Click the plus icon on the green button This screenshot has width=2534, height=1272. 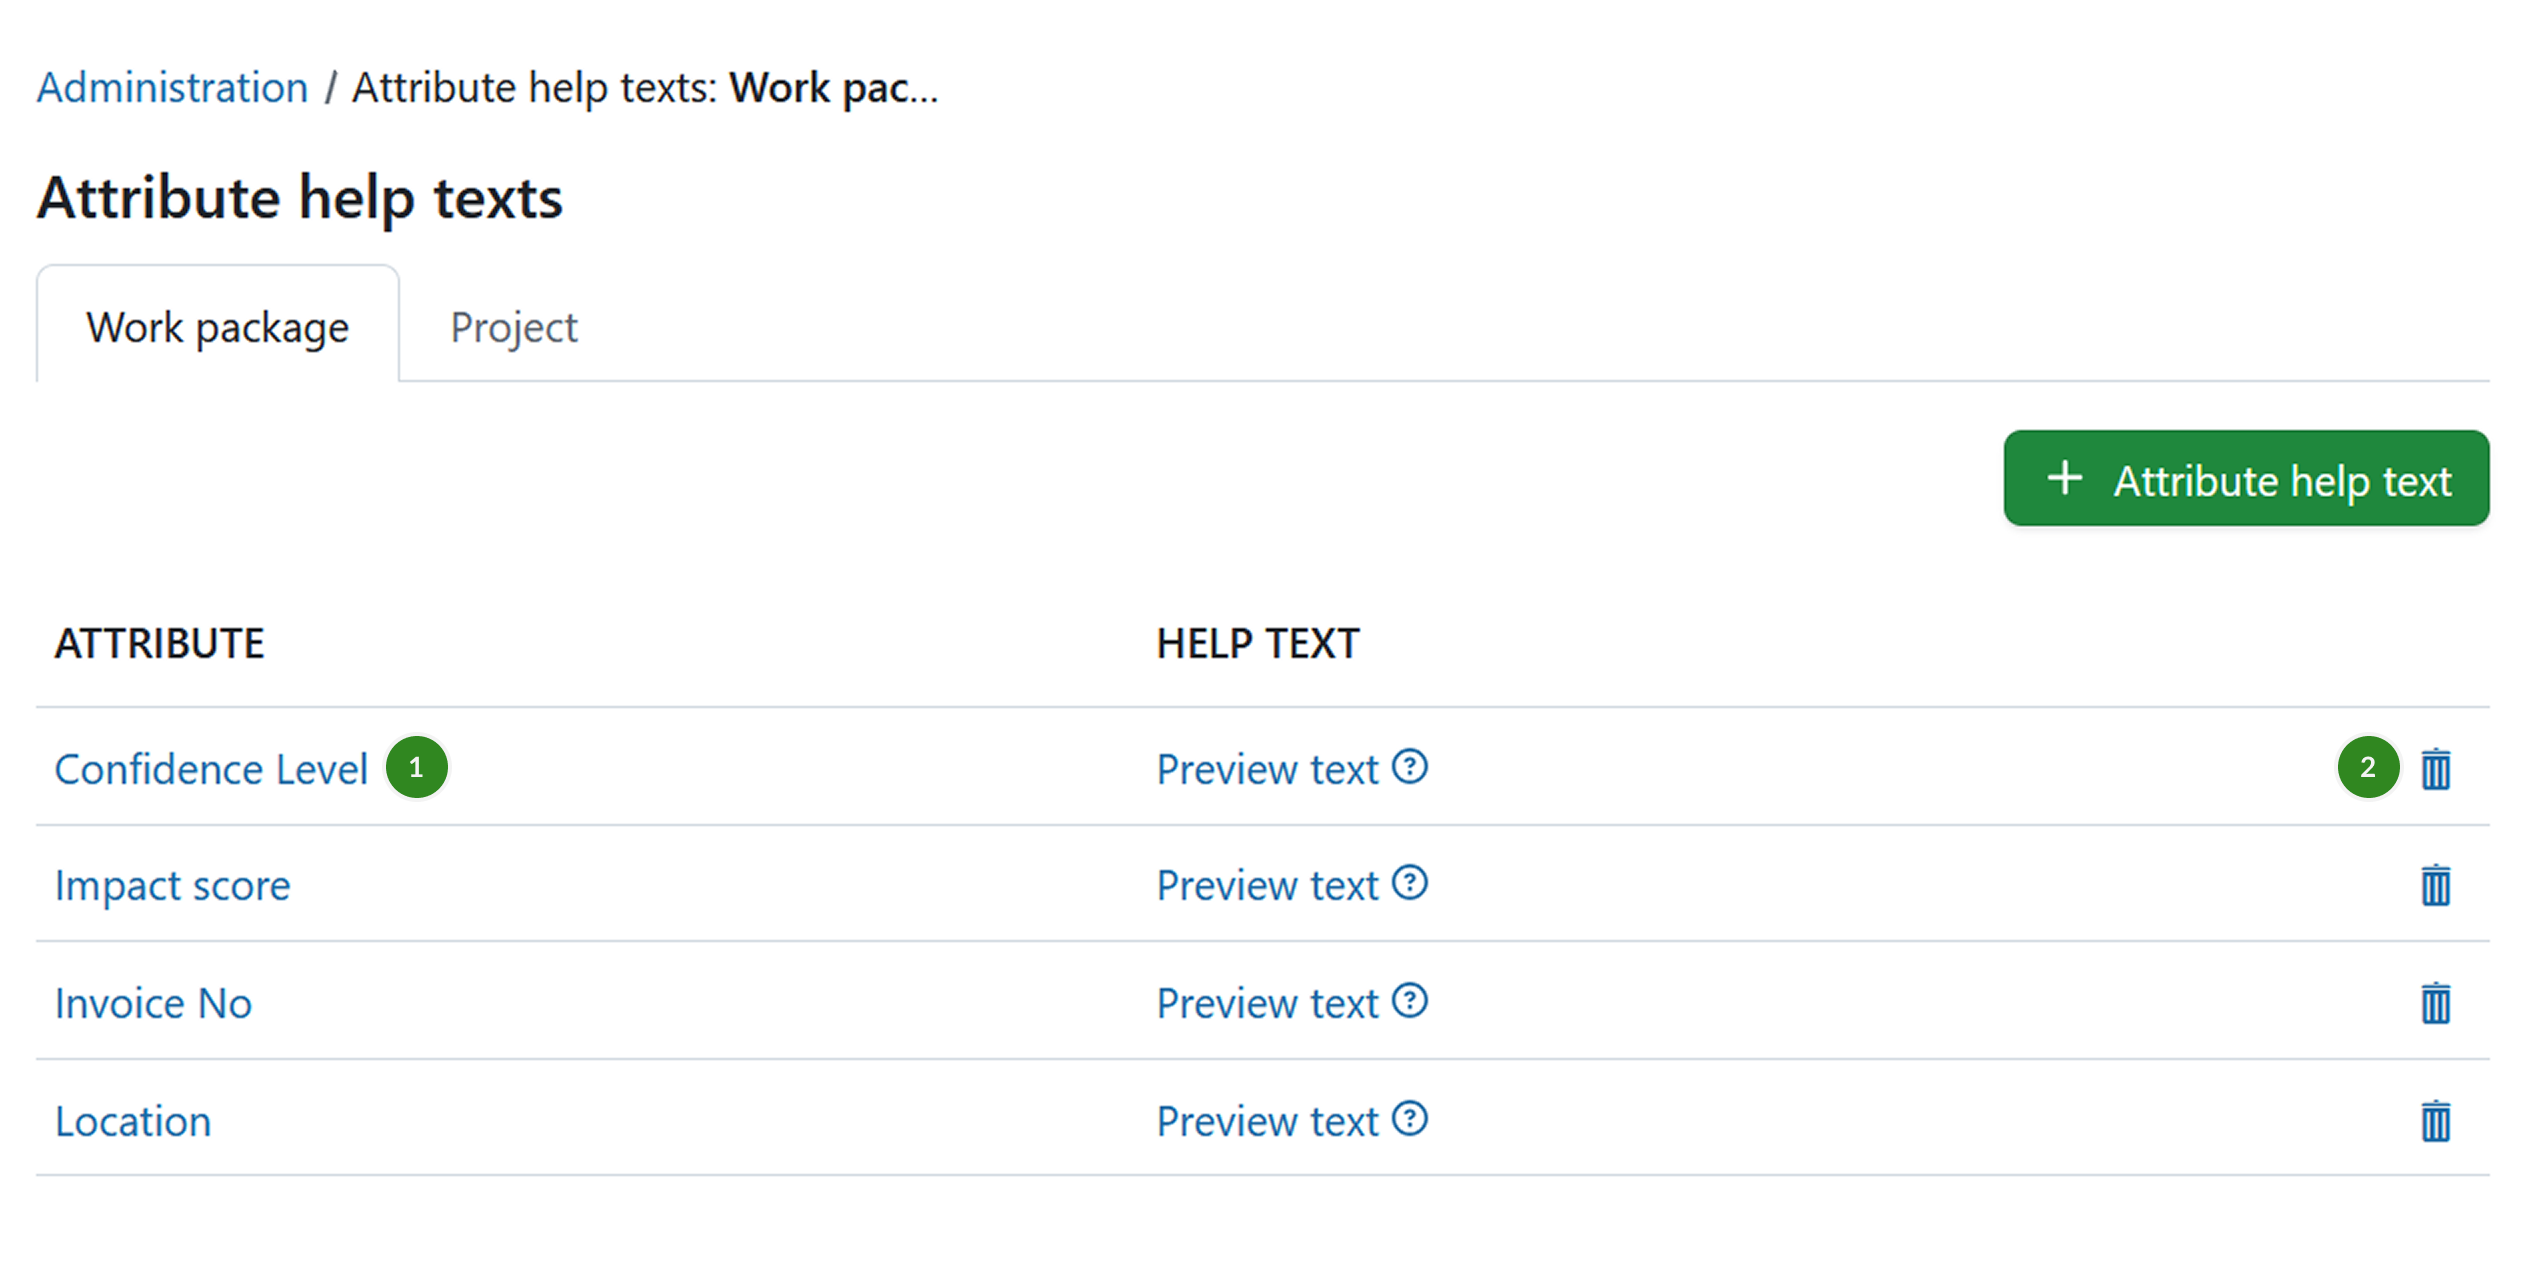(x=2064, y=479)
